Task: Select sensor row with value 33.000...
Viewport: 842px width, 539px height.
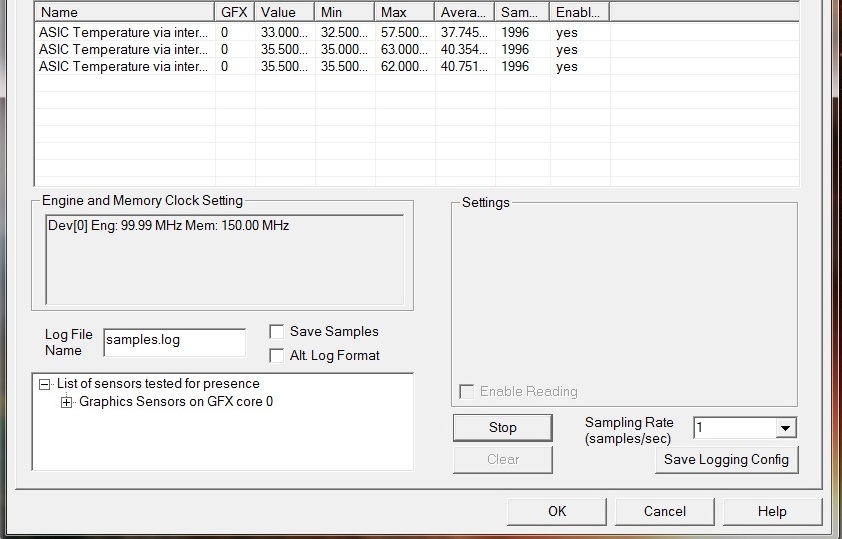Action: 417,32
